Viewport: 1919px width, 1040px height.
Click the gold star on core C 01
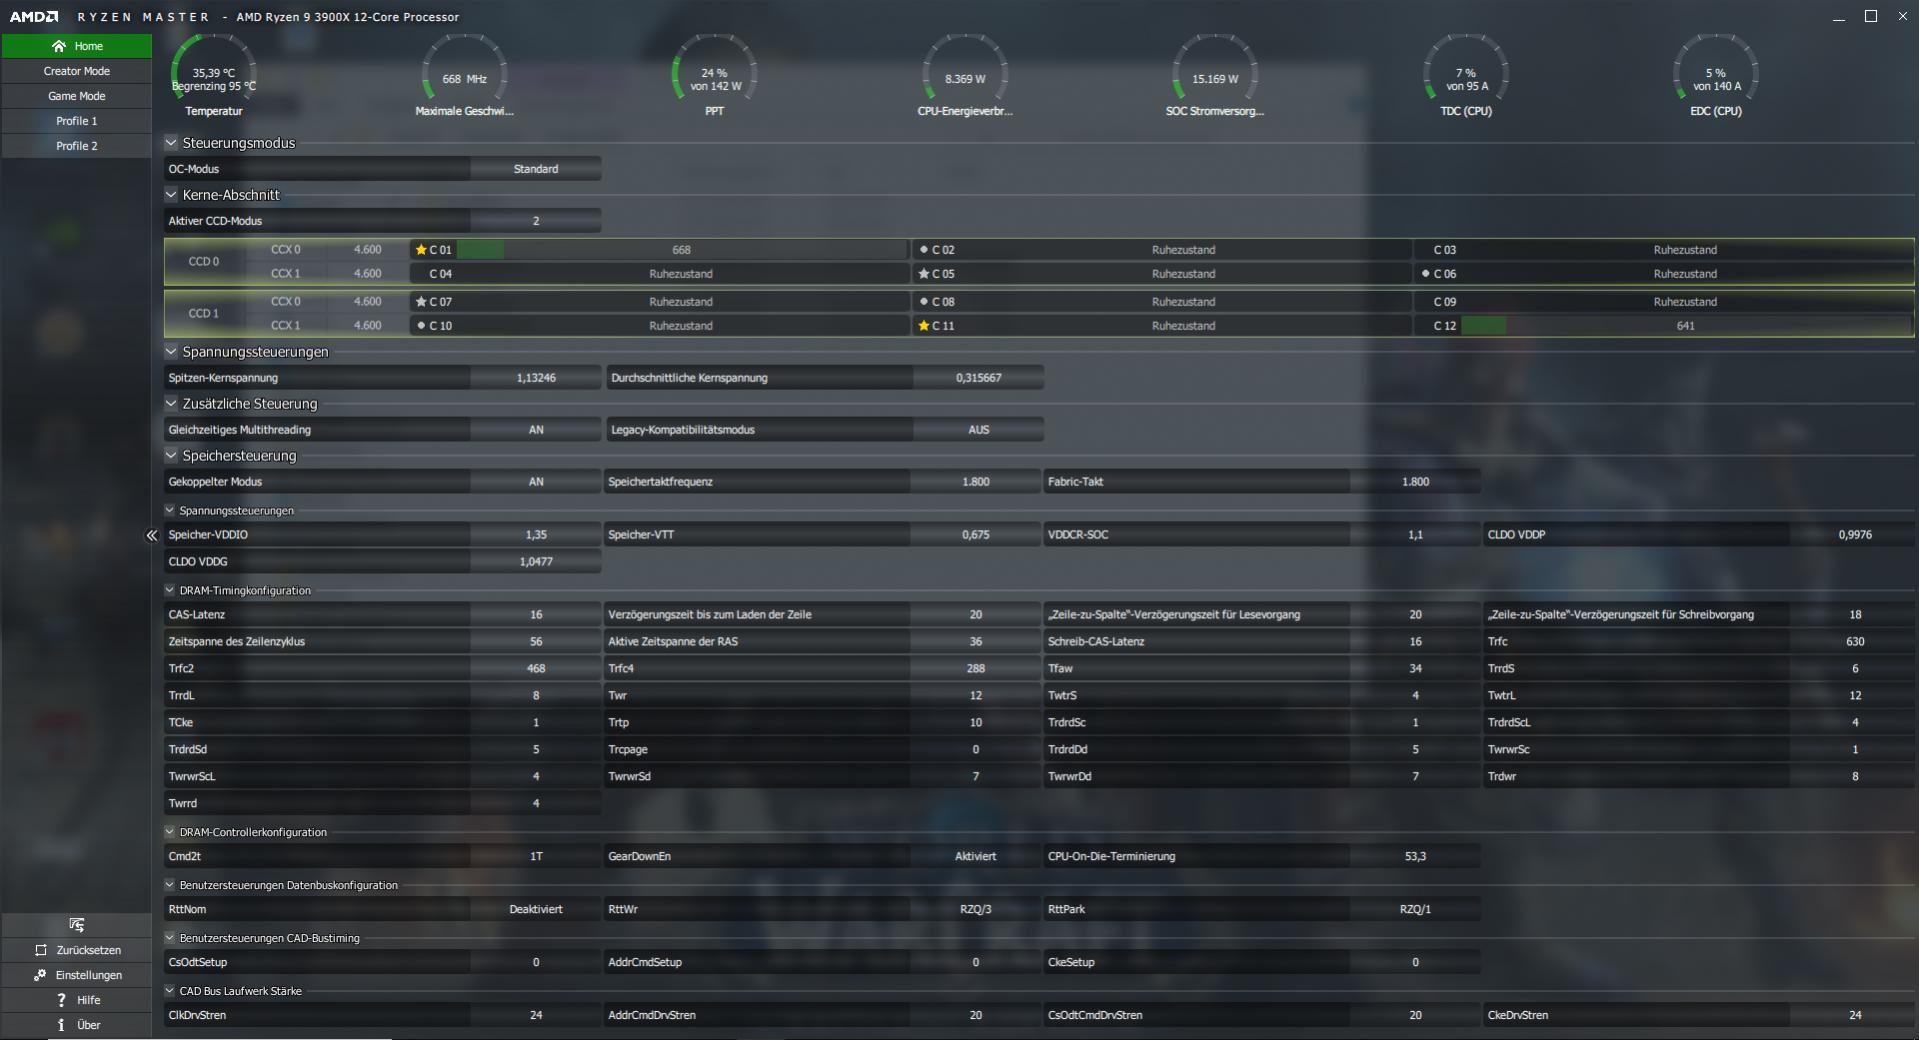tap(421, 250)
